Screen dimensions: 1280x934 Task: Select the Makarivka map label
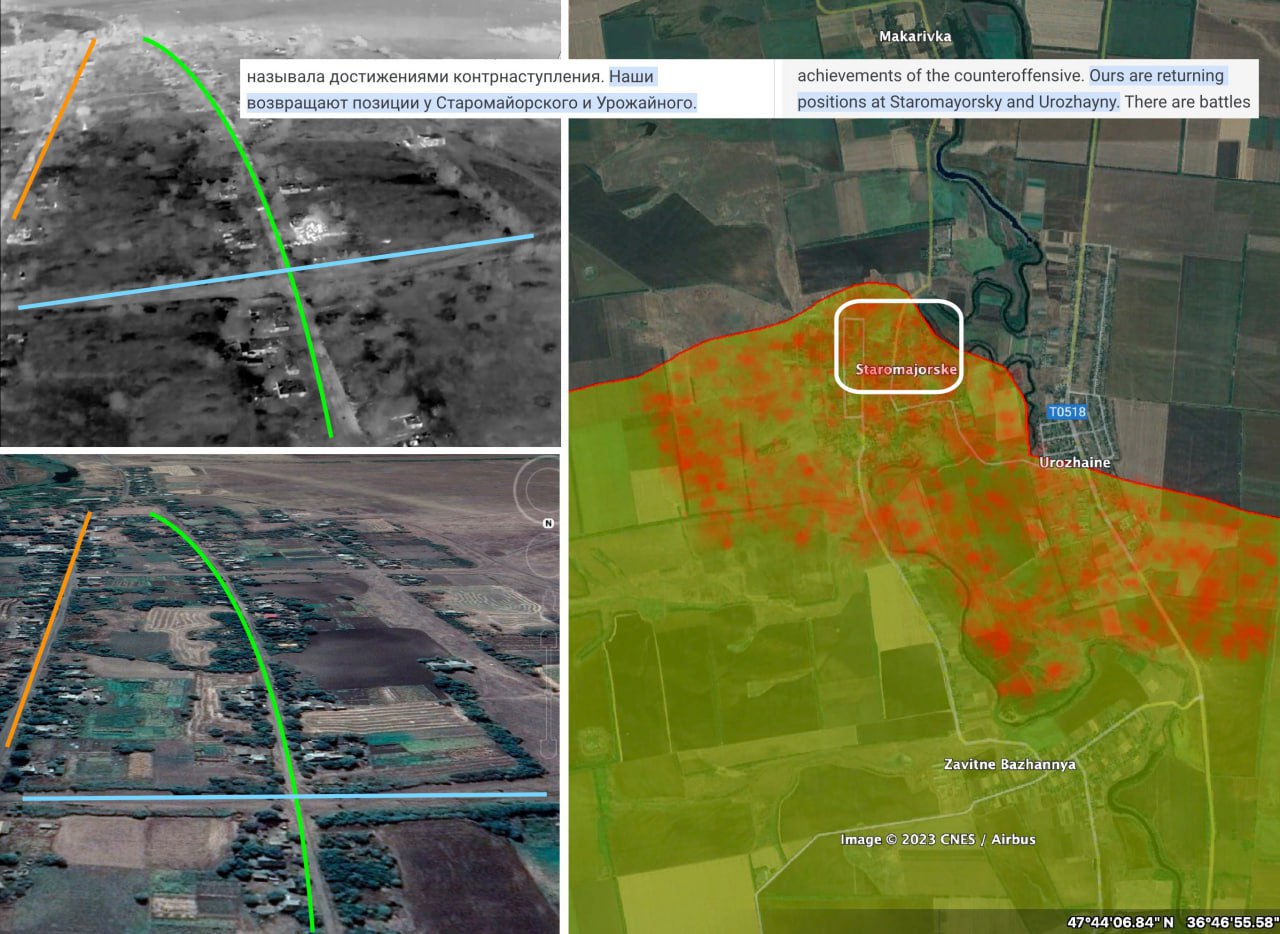[915, 37]
